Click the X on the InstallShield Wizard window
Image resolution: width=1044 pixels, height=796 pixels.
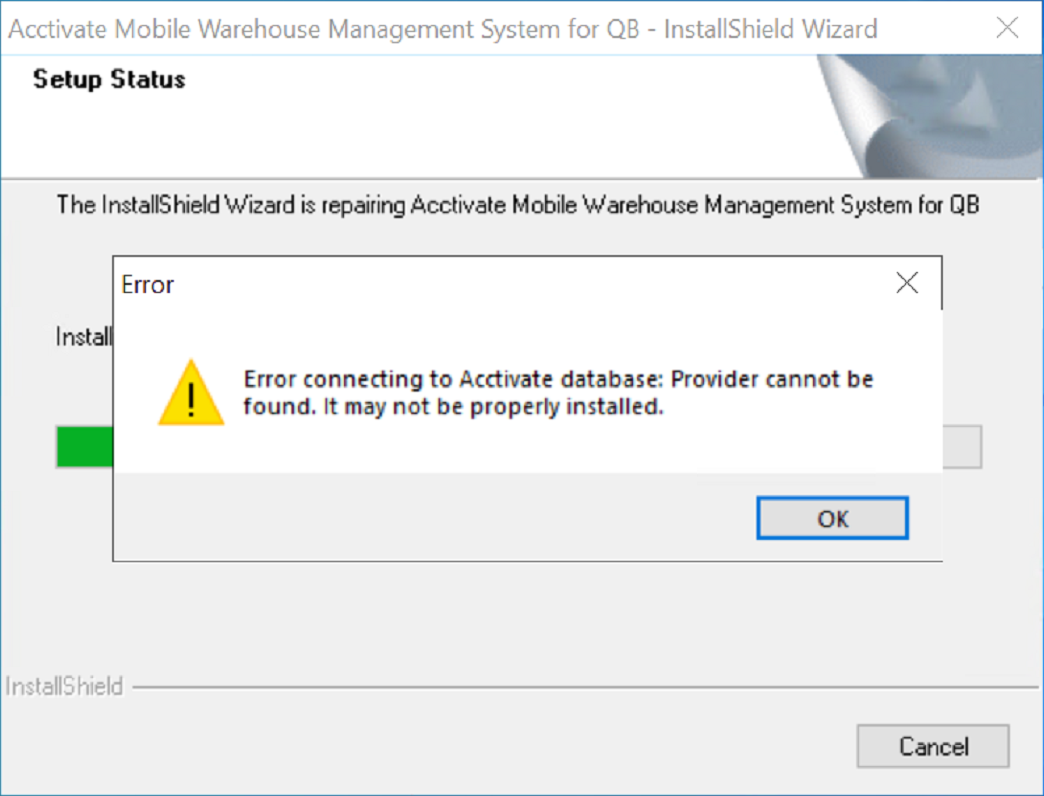[x=1008, y=28]
